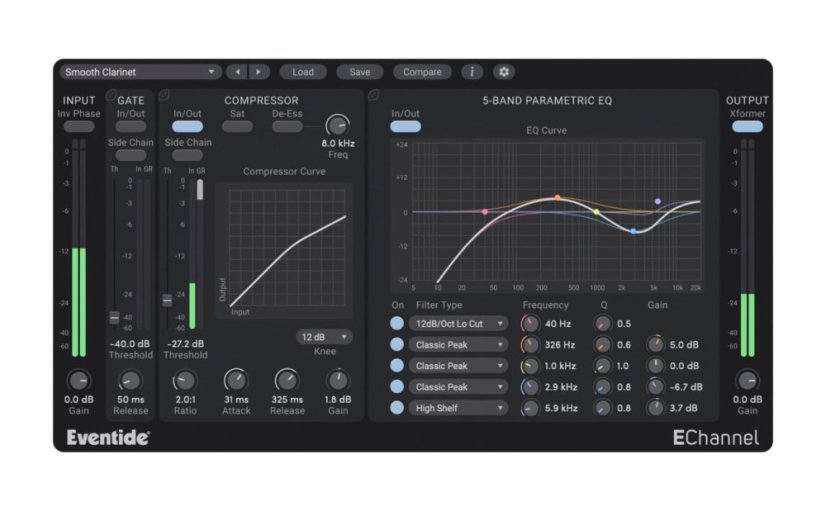Click the yellow EQ curve node
The width and height of the screenshot is (826, 511).
tap(596, 212)
